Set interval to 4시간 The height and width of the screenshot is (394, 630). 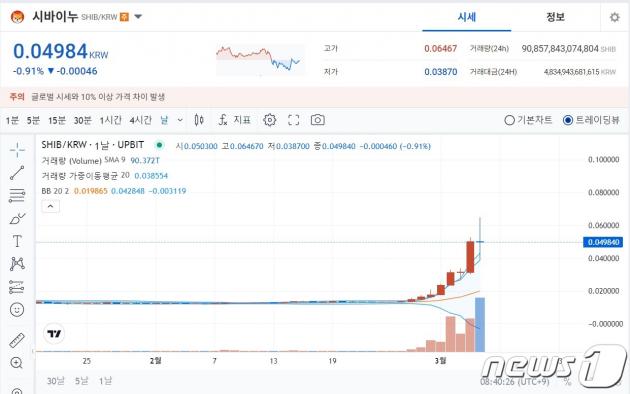(141, 120)
